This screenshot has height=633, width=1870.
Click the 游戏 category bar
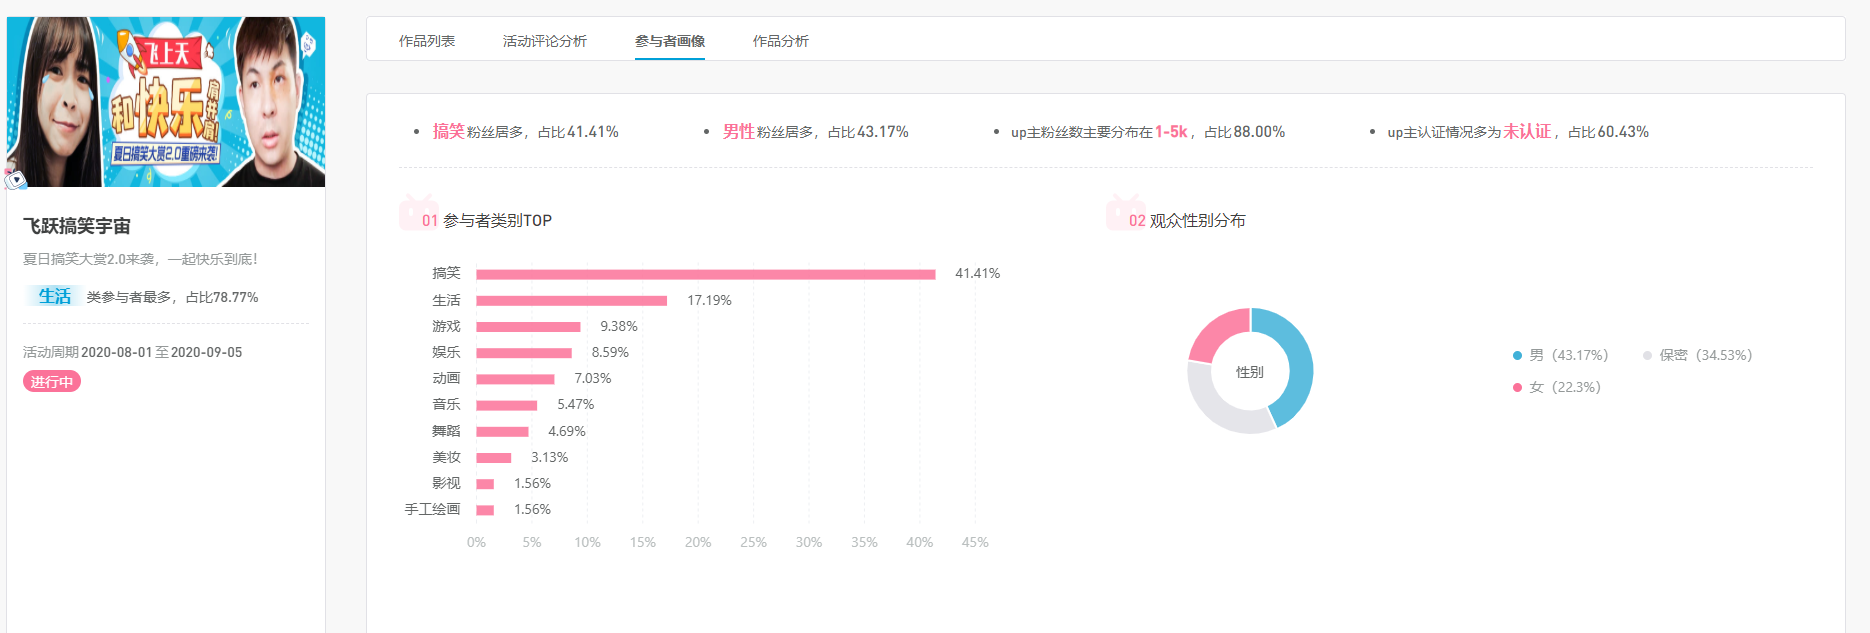(528, 327)
